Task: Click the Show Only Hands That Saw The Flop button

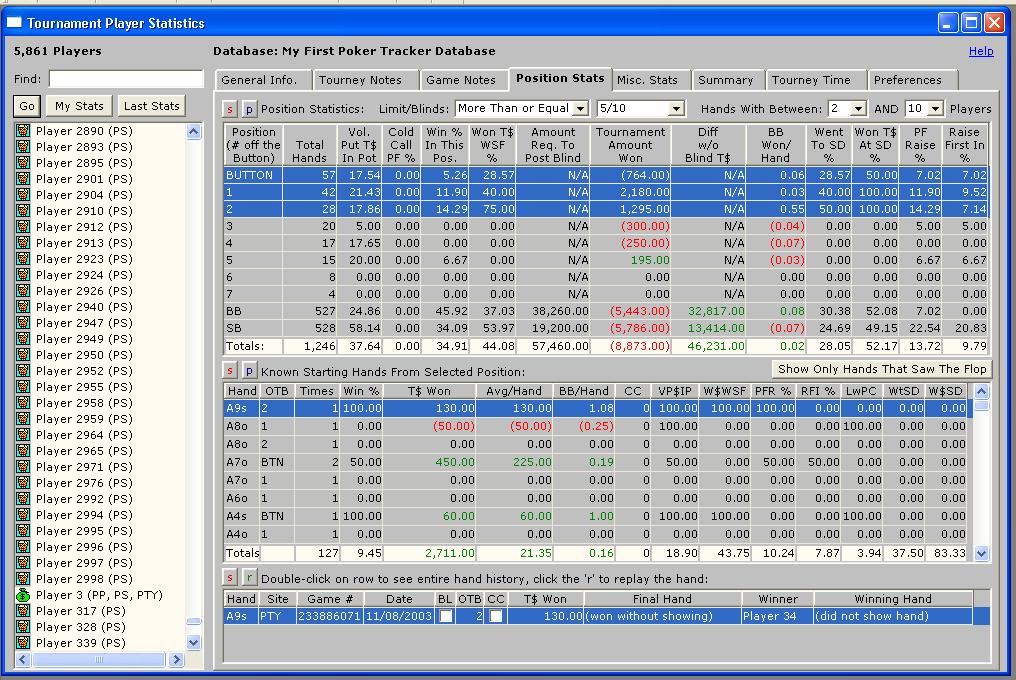Action: [x=882, y=369]
